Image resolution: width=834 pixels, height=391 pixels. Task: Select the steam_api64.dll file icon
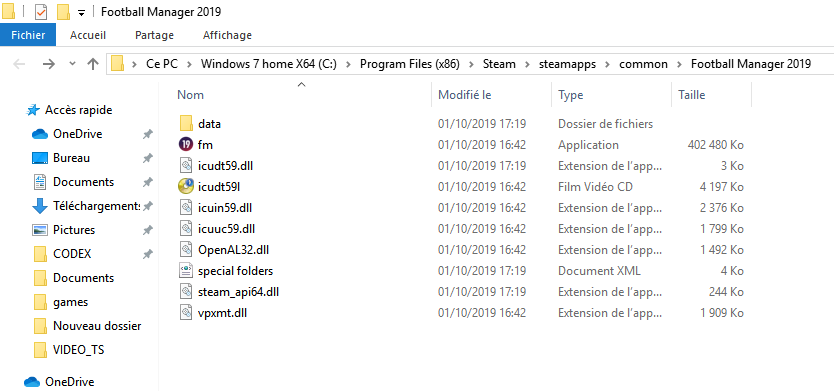[x=186, y=292]
